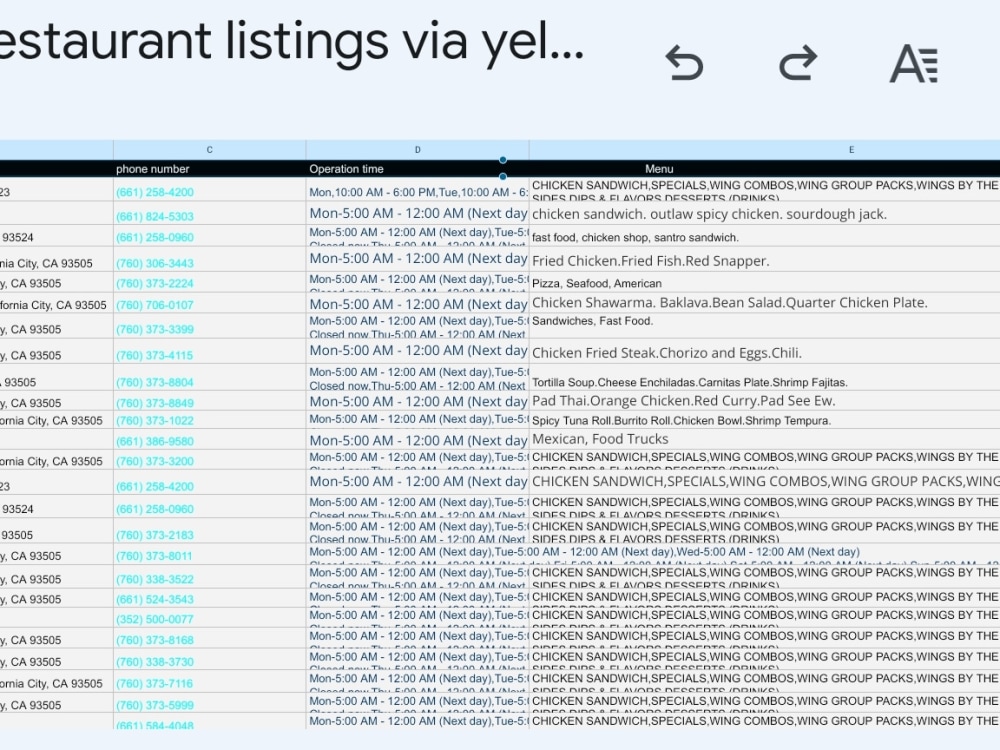Select the 'Operation time' header cell
This screenshot has height=750, width=1000.
click(x=418, y=169)
